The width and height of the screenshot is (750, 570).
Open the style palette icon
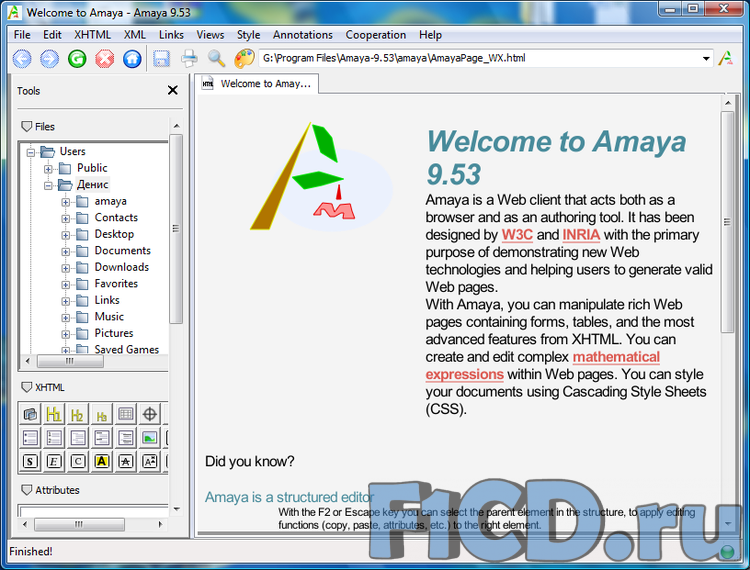244,59
